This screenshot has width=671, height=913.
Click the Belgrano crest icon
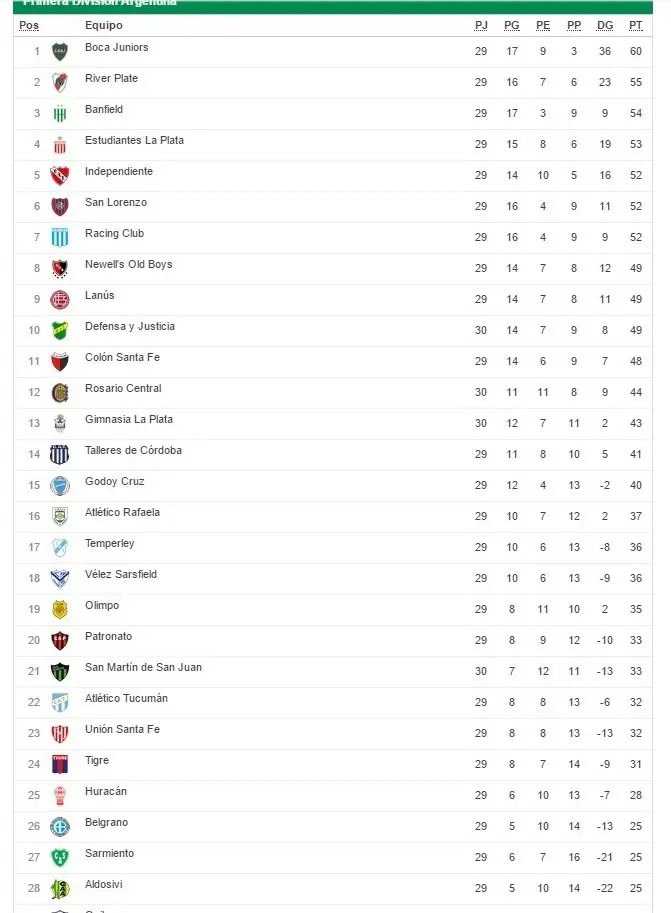click(60, 826)
